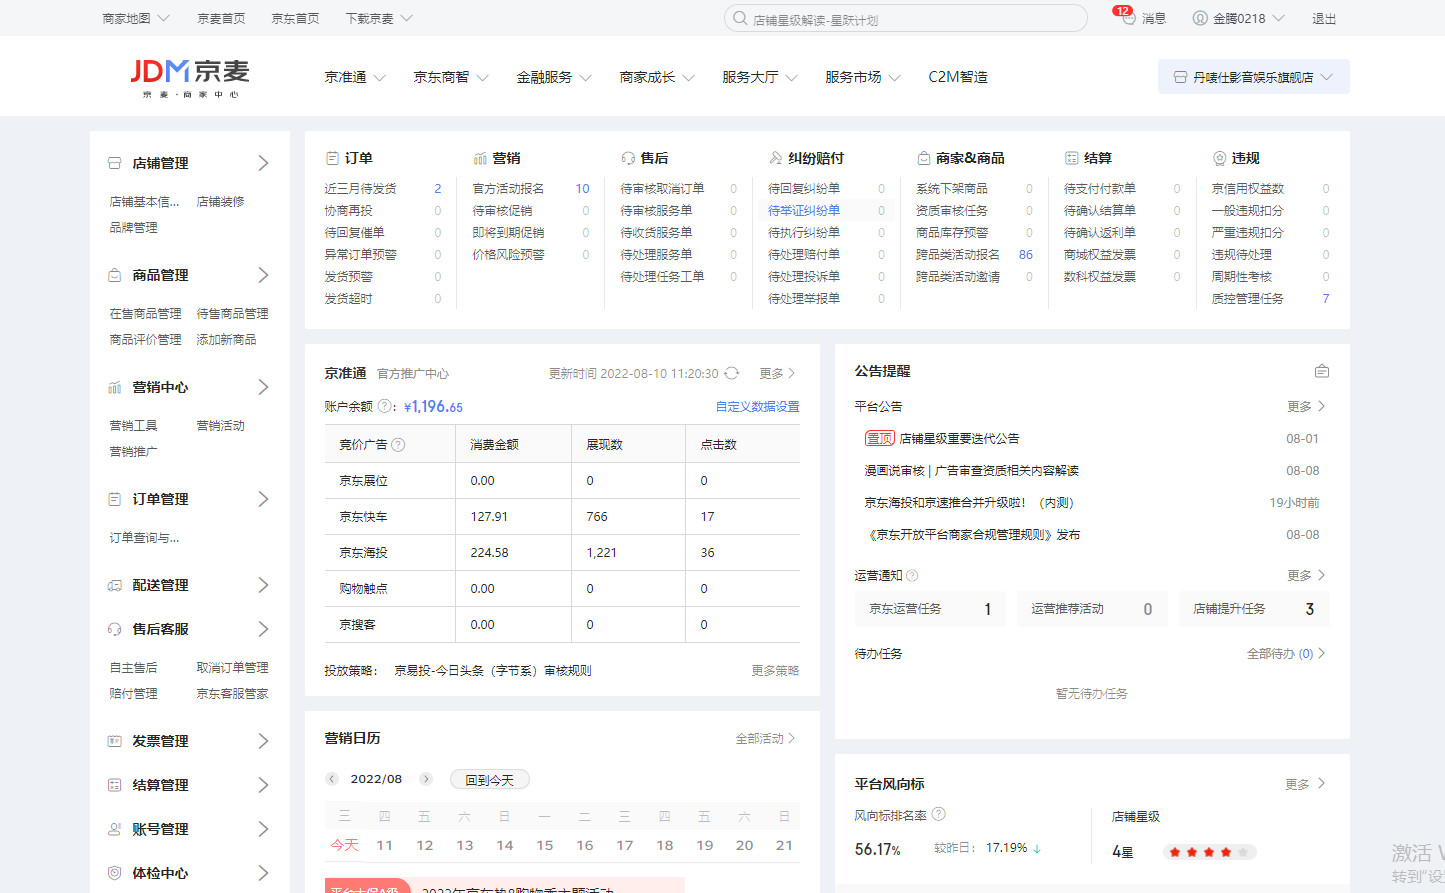
Task: Click the 订单管理 sidebar icon
Action: tap(115, 499)
